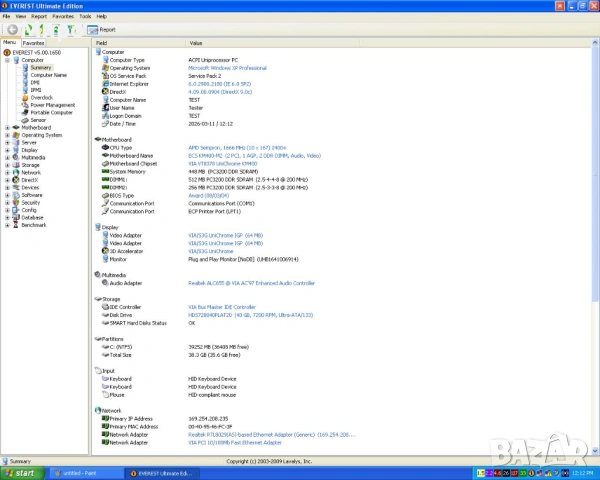
Task: Click the EVEREST v5.00.1650 root icon
Action: tap(7, 52)
